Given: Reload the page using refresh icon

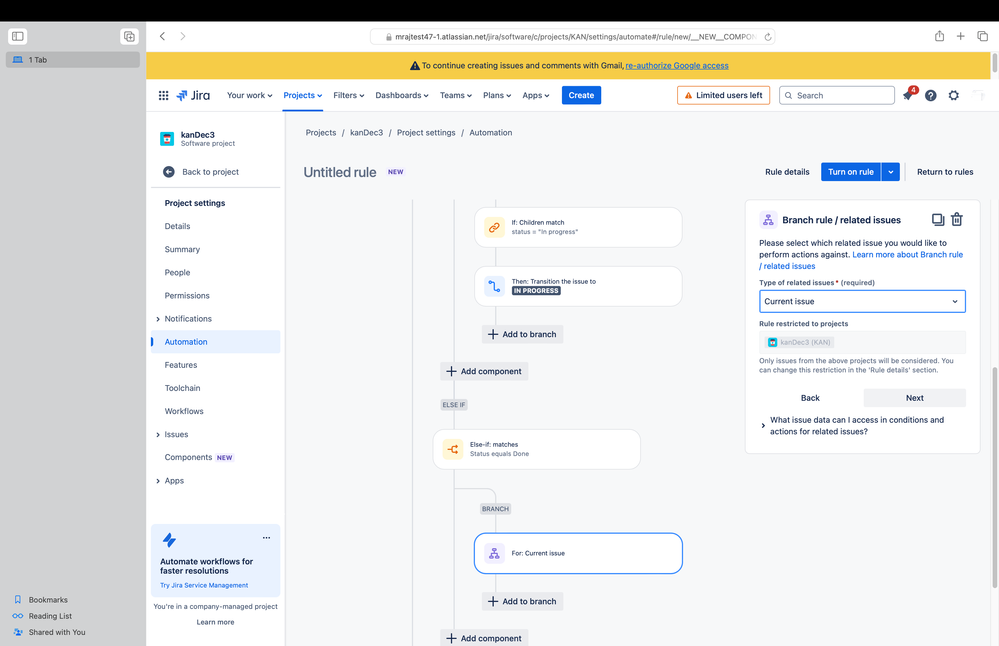Looking at the screenshot, I should pyautogui.click(x=768, y=37).
